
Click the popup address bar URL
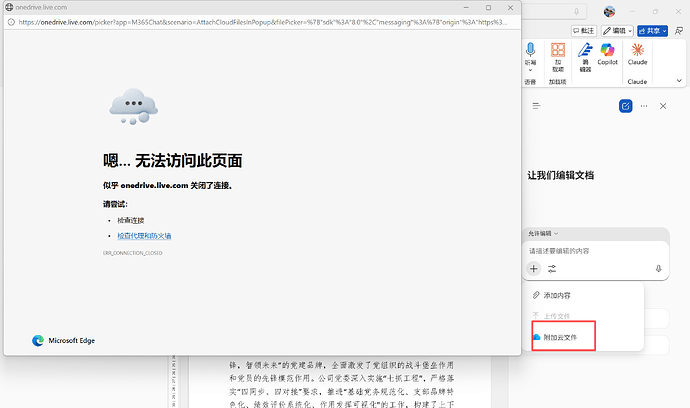[263, 22]
